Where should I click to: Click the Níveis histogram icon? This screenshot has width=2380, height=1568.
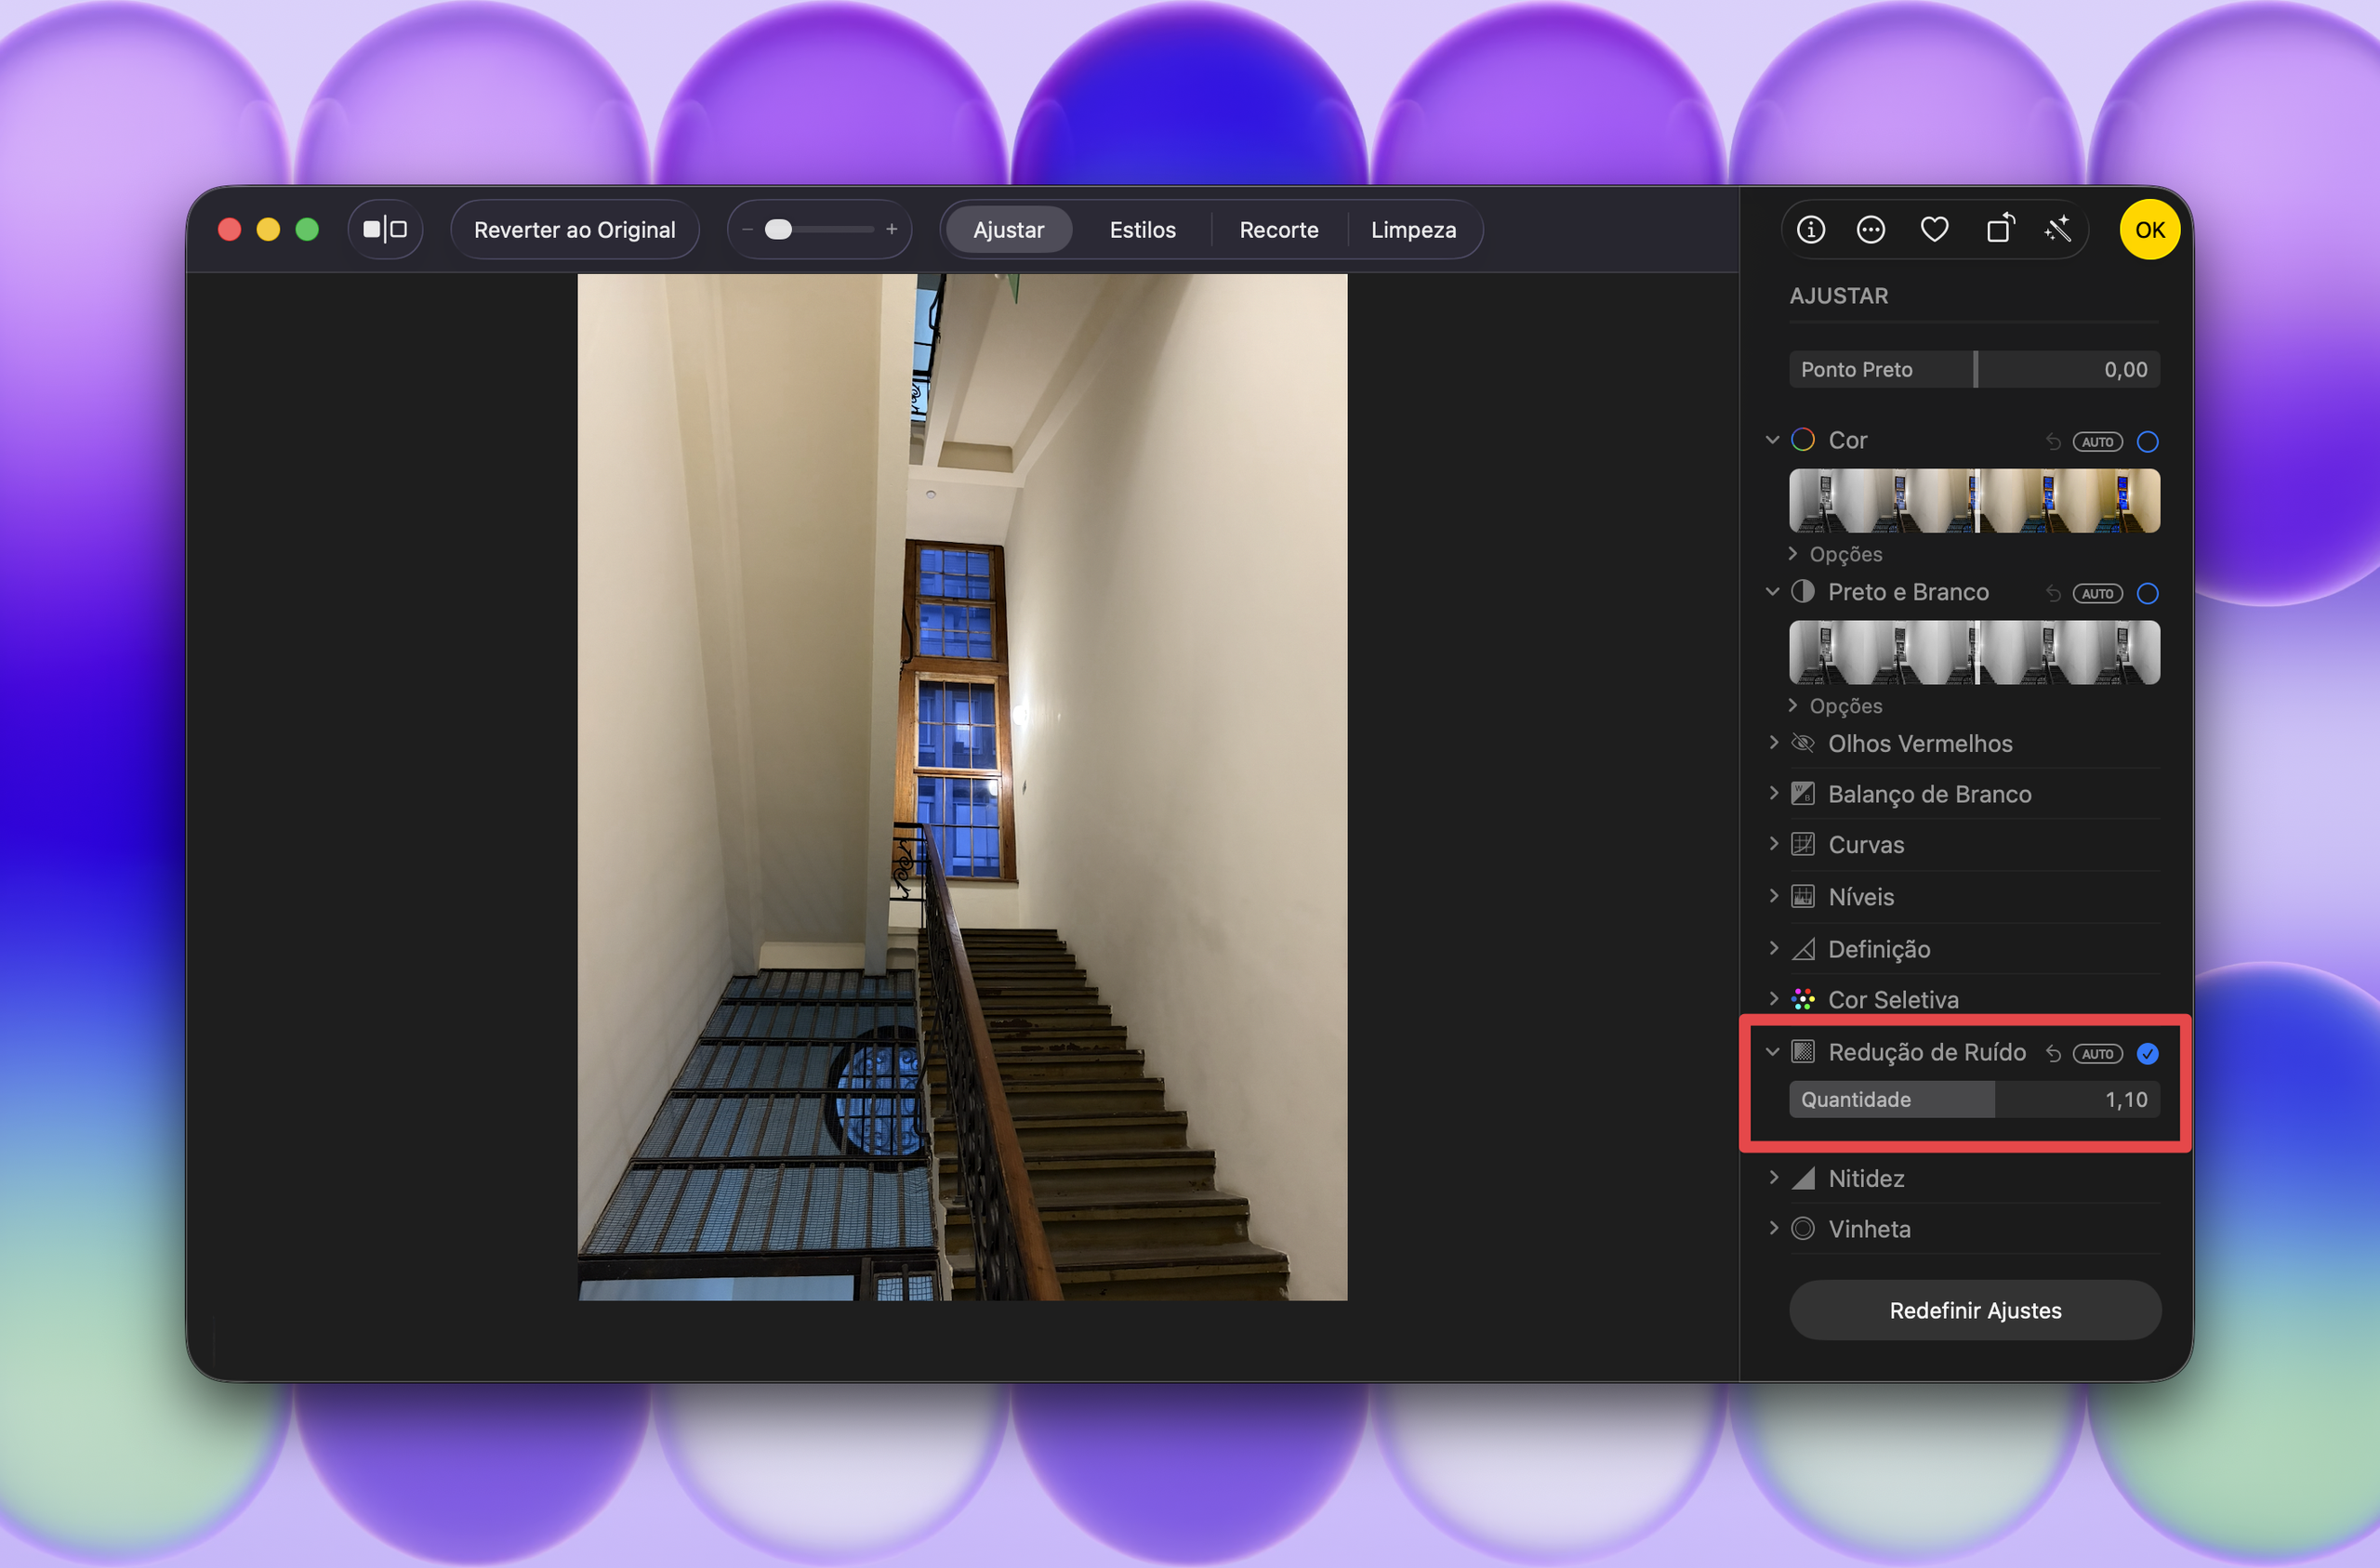pyautogui.click(x=1802, y=897)
